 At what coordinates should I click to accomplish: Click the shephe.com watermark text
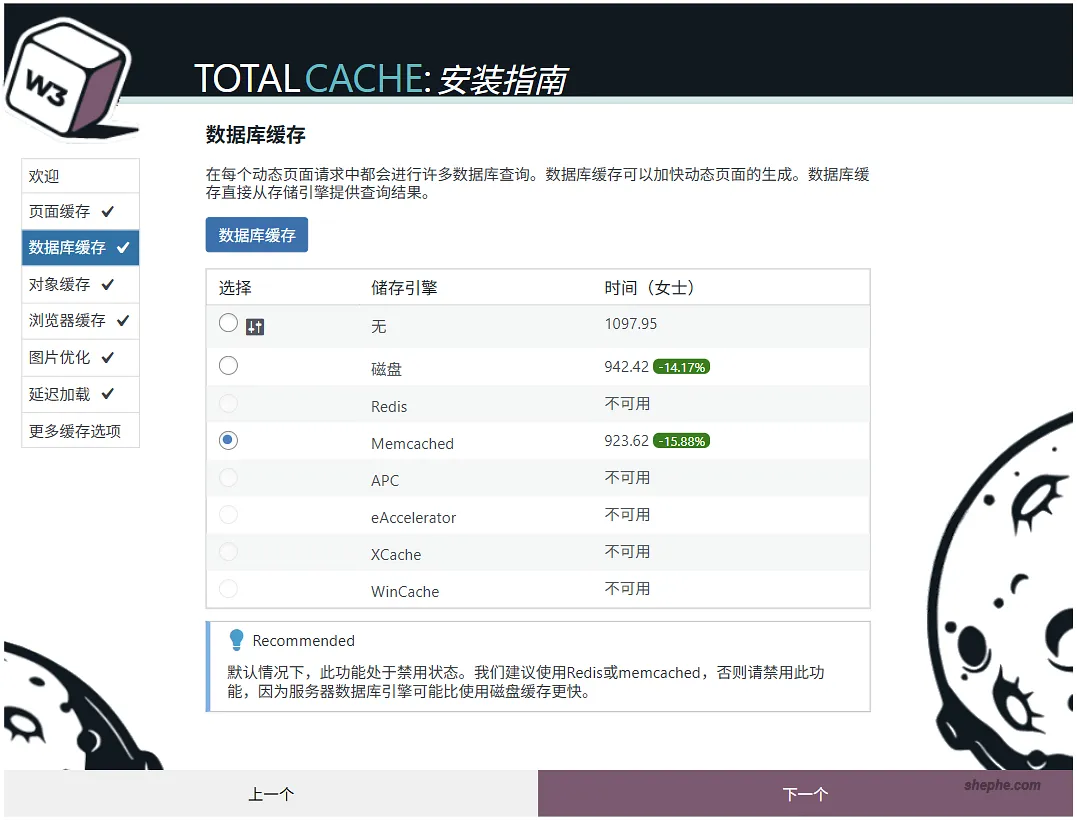click(1001, 784)
